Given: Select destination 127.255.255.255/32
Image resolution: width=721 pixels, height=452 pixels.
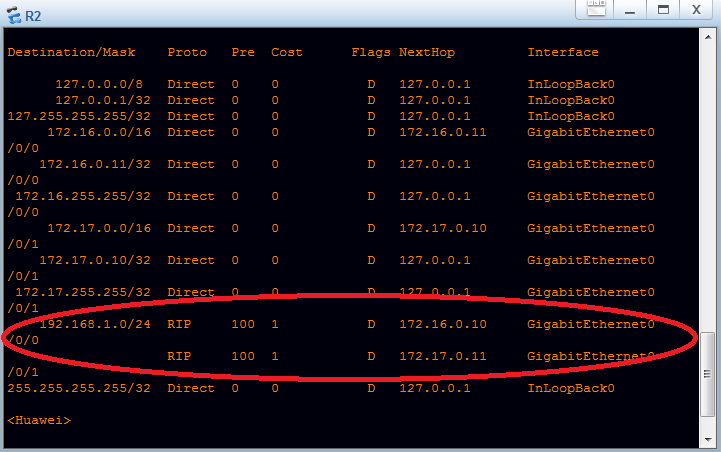Looking at the screenshot, I should pos(79,116).
